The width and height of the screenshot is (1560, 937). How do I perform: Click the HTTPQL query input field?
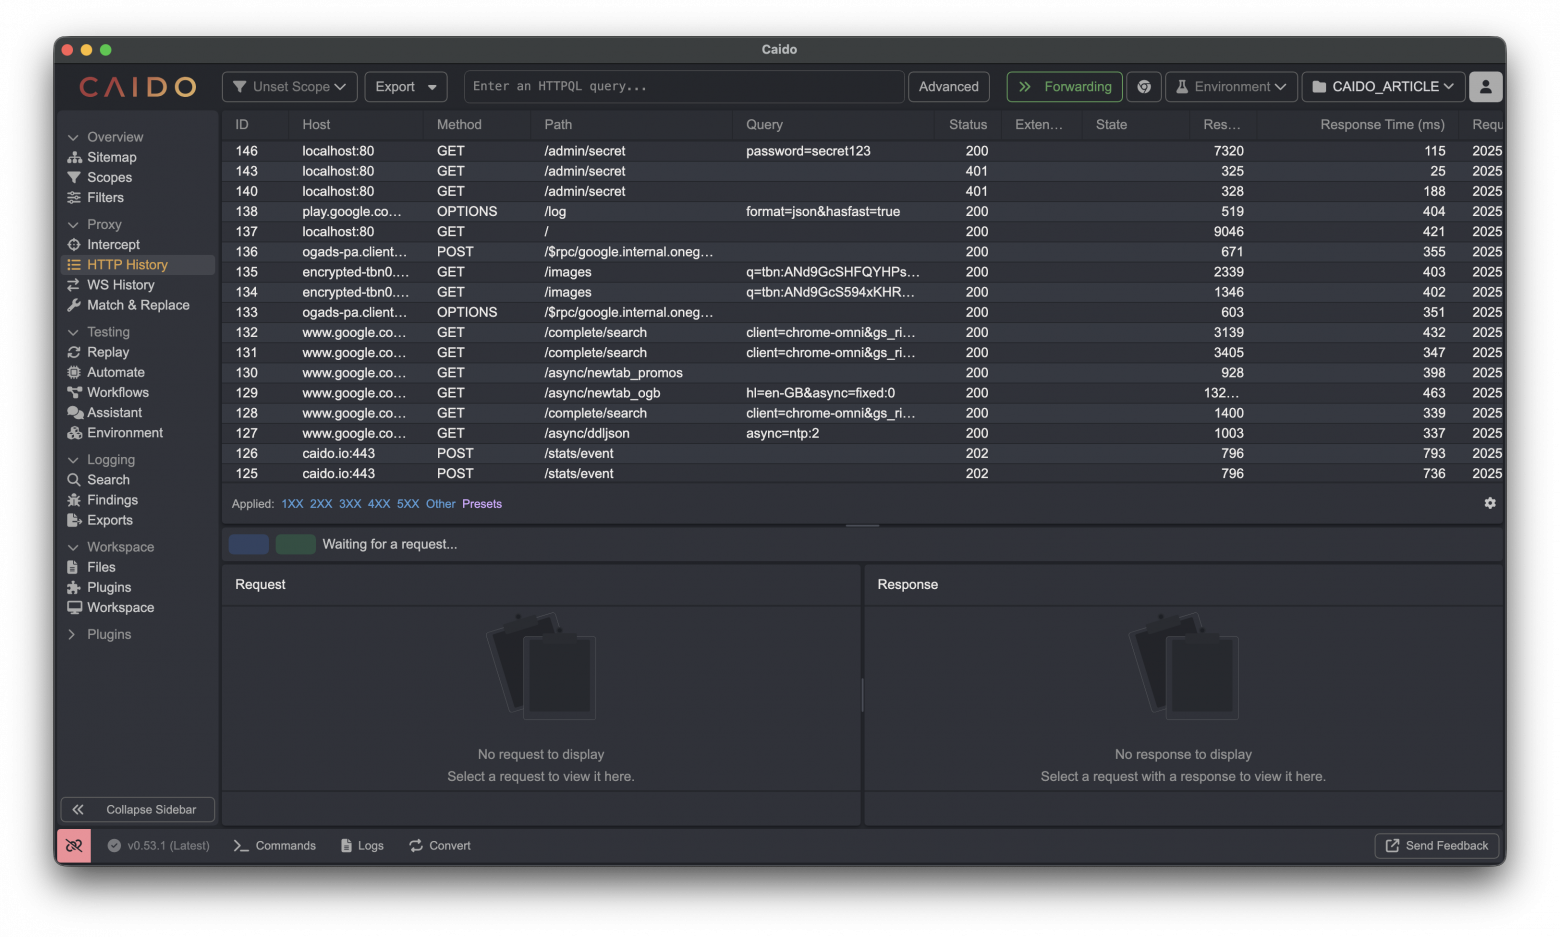684,87
